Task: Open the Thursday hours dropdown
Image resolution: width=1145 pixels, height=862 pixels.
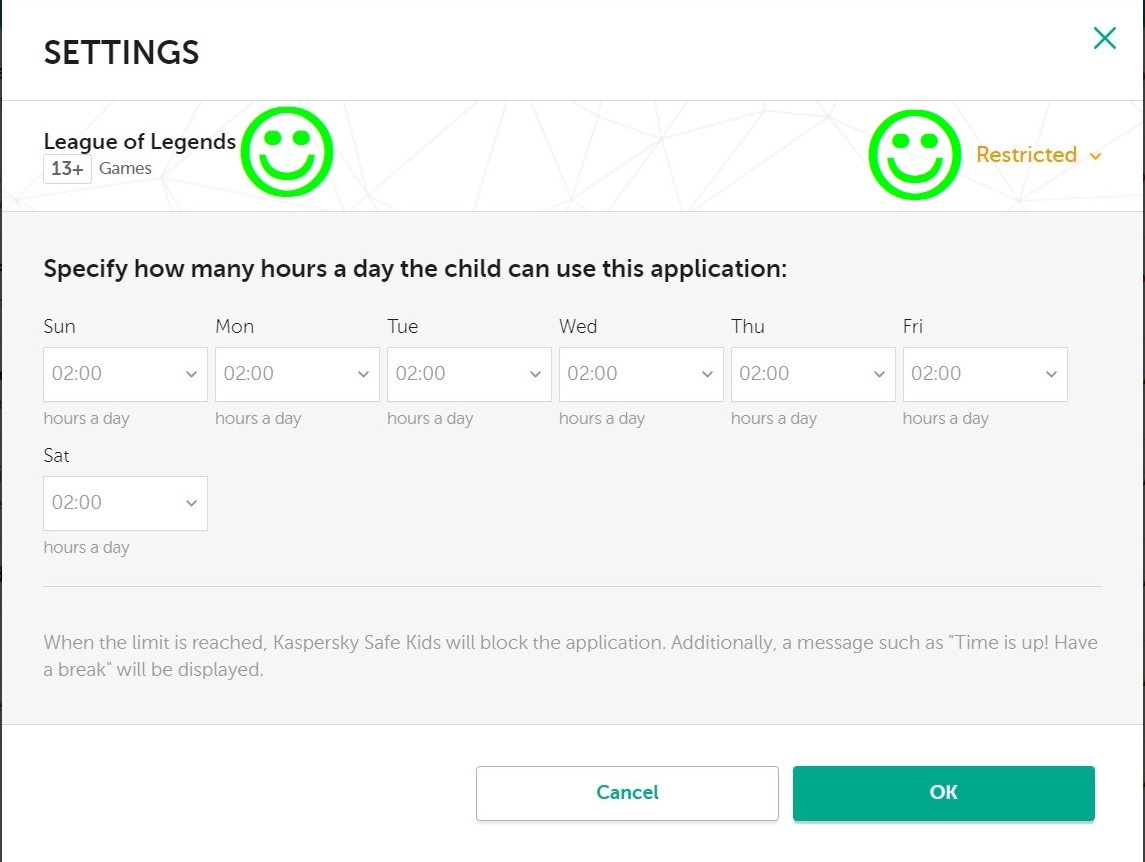Action: (x=813, y=374)
